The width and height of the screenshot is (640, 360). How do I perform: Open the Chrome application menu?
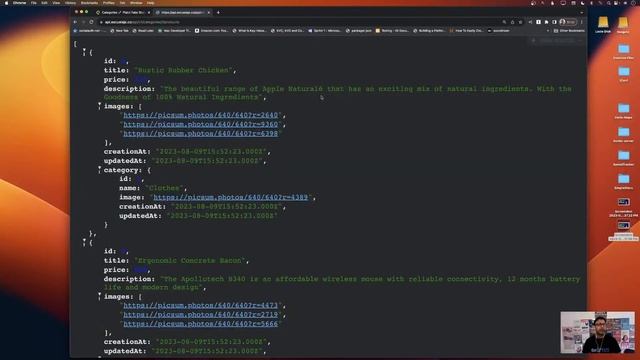(19, 3)
